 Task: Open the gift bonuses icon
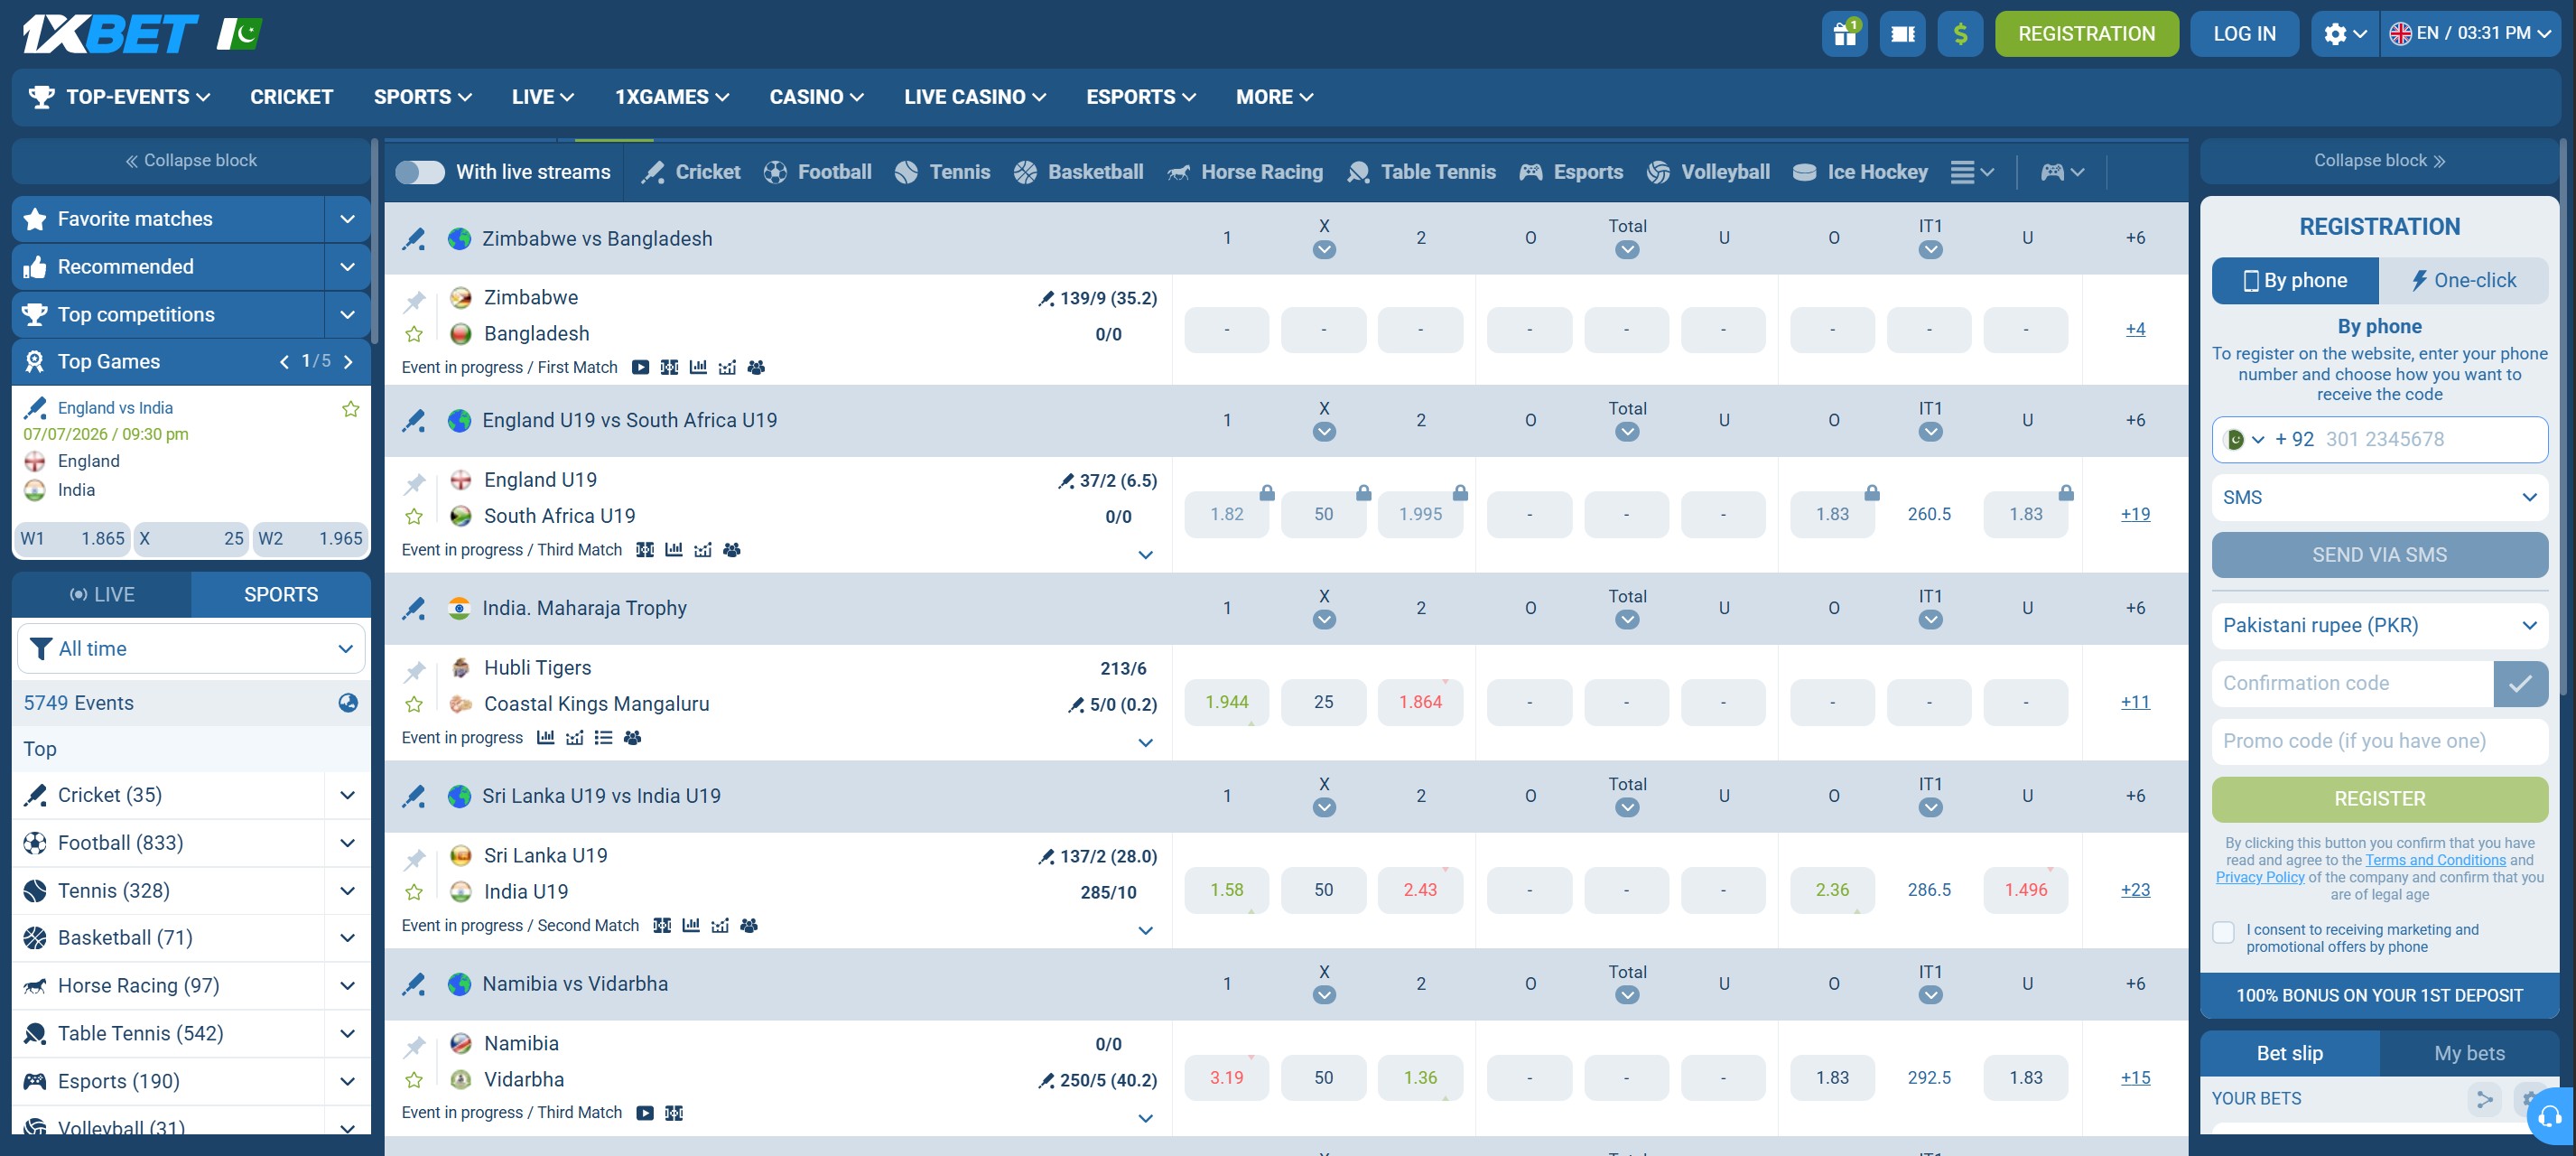coord(1844,34)
